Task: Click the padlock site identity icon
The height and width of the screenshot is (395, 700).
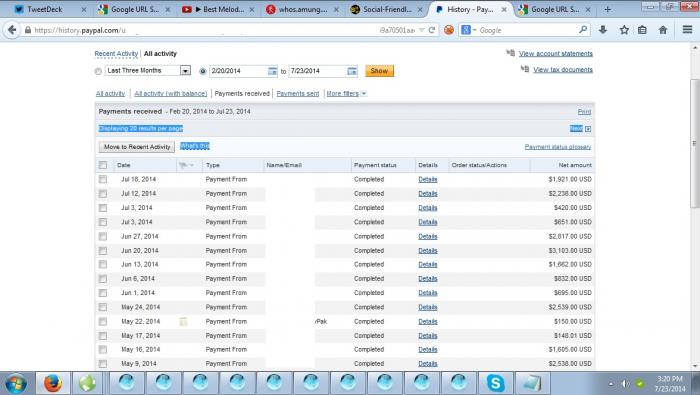Action: [x=28, y=30]
